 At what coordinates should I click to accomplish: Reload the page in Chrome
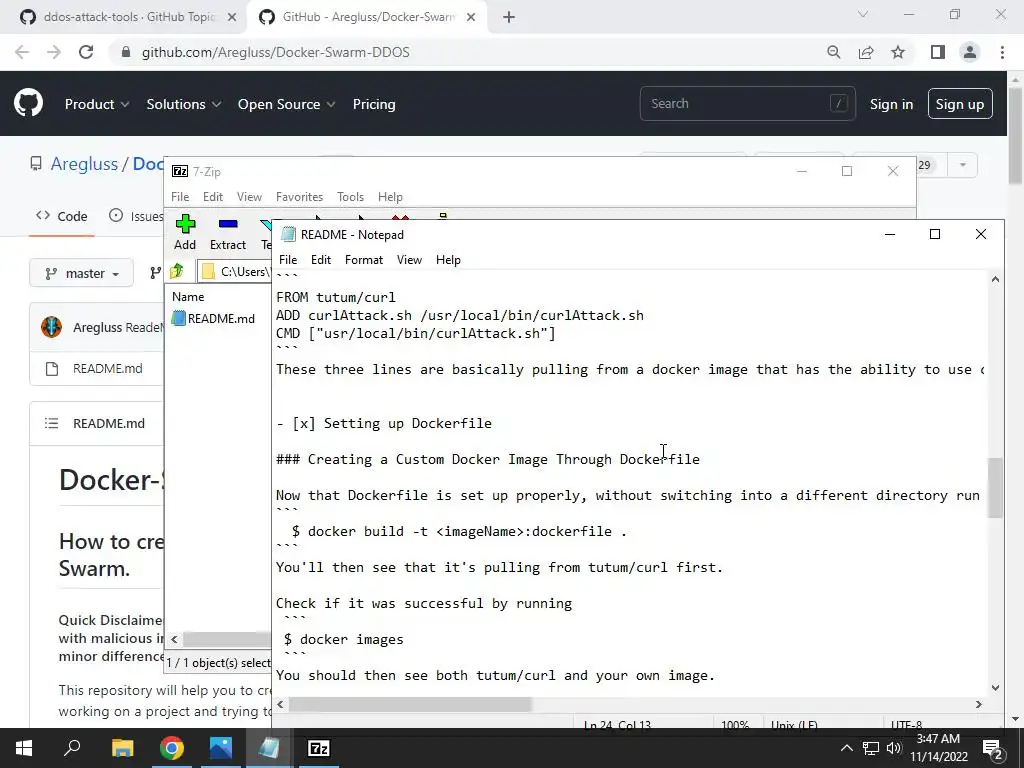[86, 52]
